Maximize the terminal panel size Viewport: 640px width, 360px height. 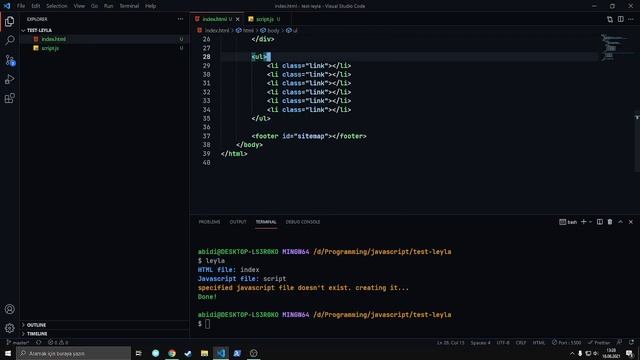pyautogui.click(x=620, y=222)
